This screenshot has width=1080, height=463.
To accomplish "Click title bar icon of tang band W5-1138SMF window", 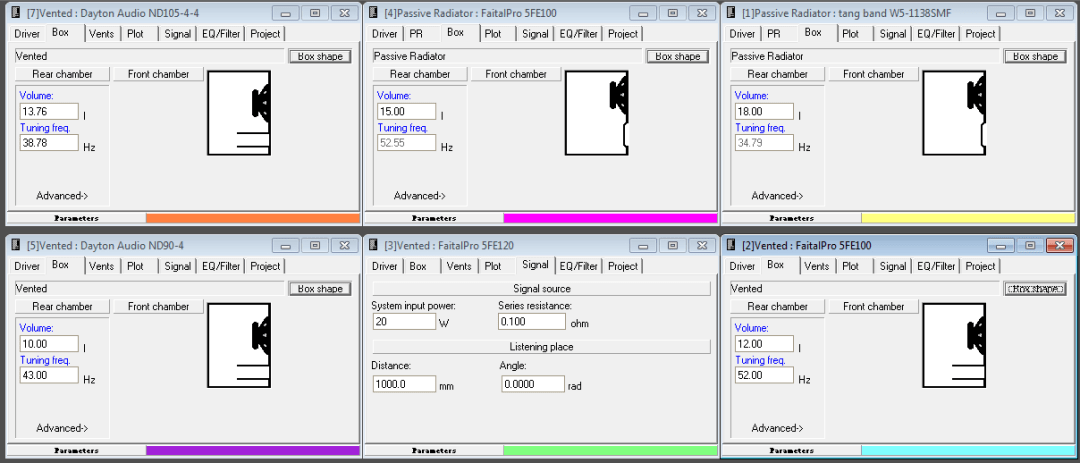I will pyautogui.click(x=731, y=13).
